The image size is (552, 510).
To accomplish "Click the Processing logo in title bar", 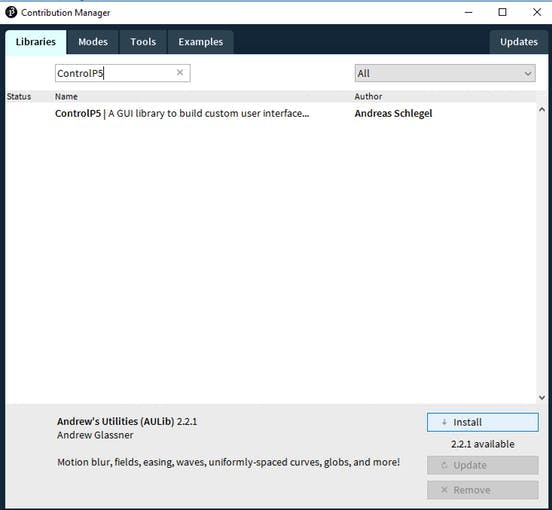I will (11, 12).
